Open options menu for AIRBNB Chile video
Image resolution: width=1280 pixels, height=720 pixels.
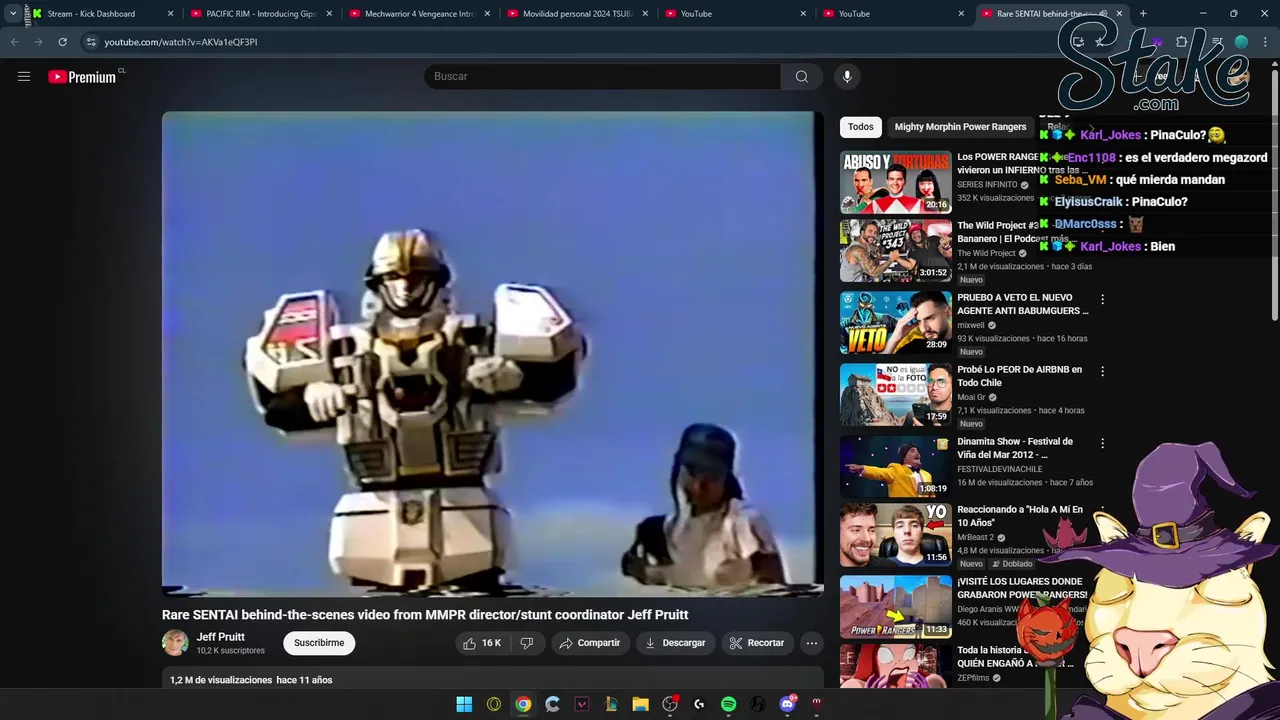(1102, 371)
